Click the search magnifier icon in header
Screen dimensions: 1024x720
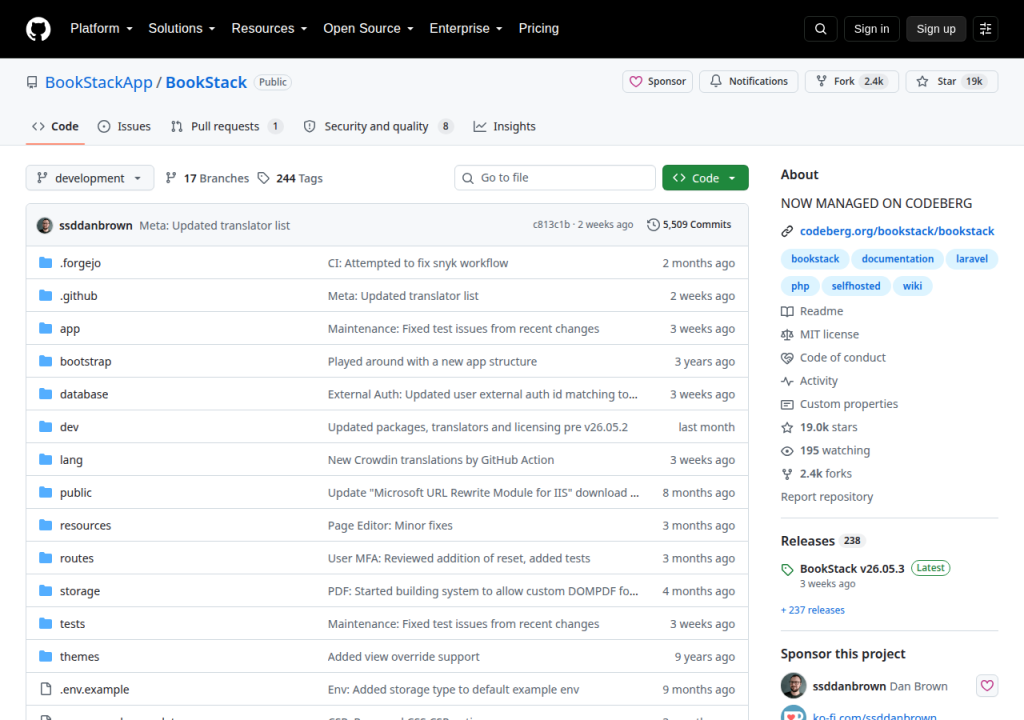point(820,29)
